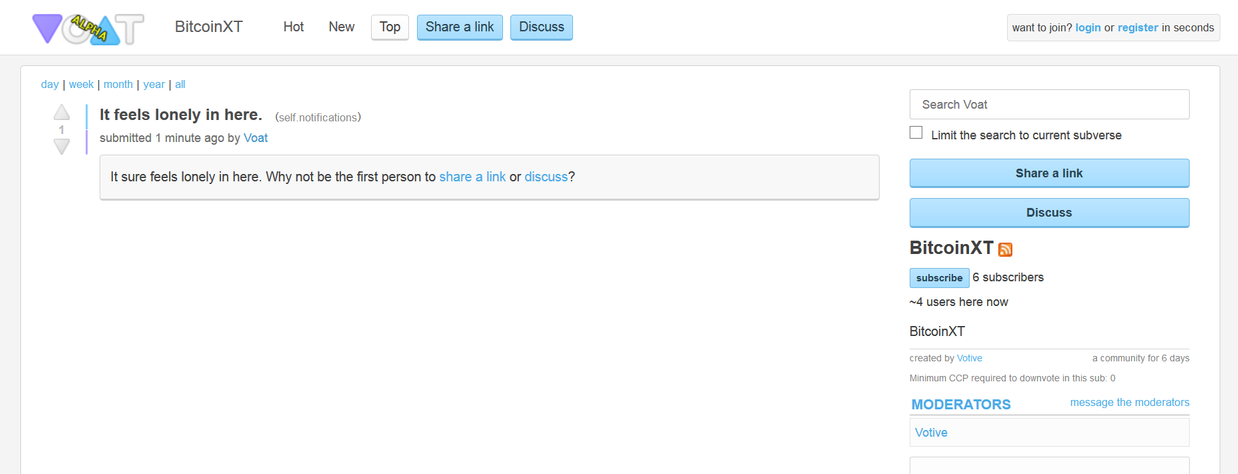Click the '6 subscribers' text
The width and height of the screenshot is (1238, 474).
[1008, 277]
